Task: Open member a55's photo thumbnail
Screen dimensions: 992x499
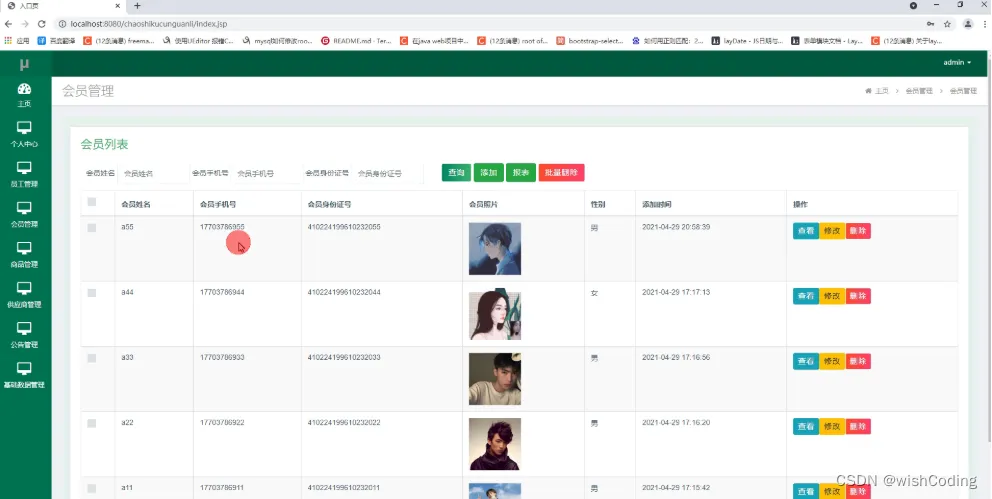Action: pyautogui.click(x=495, y=249)
